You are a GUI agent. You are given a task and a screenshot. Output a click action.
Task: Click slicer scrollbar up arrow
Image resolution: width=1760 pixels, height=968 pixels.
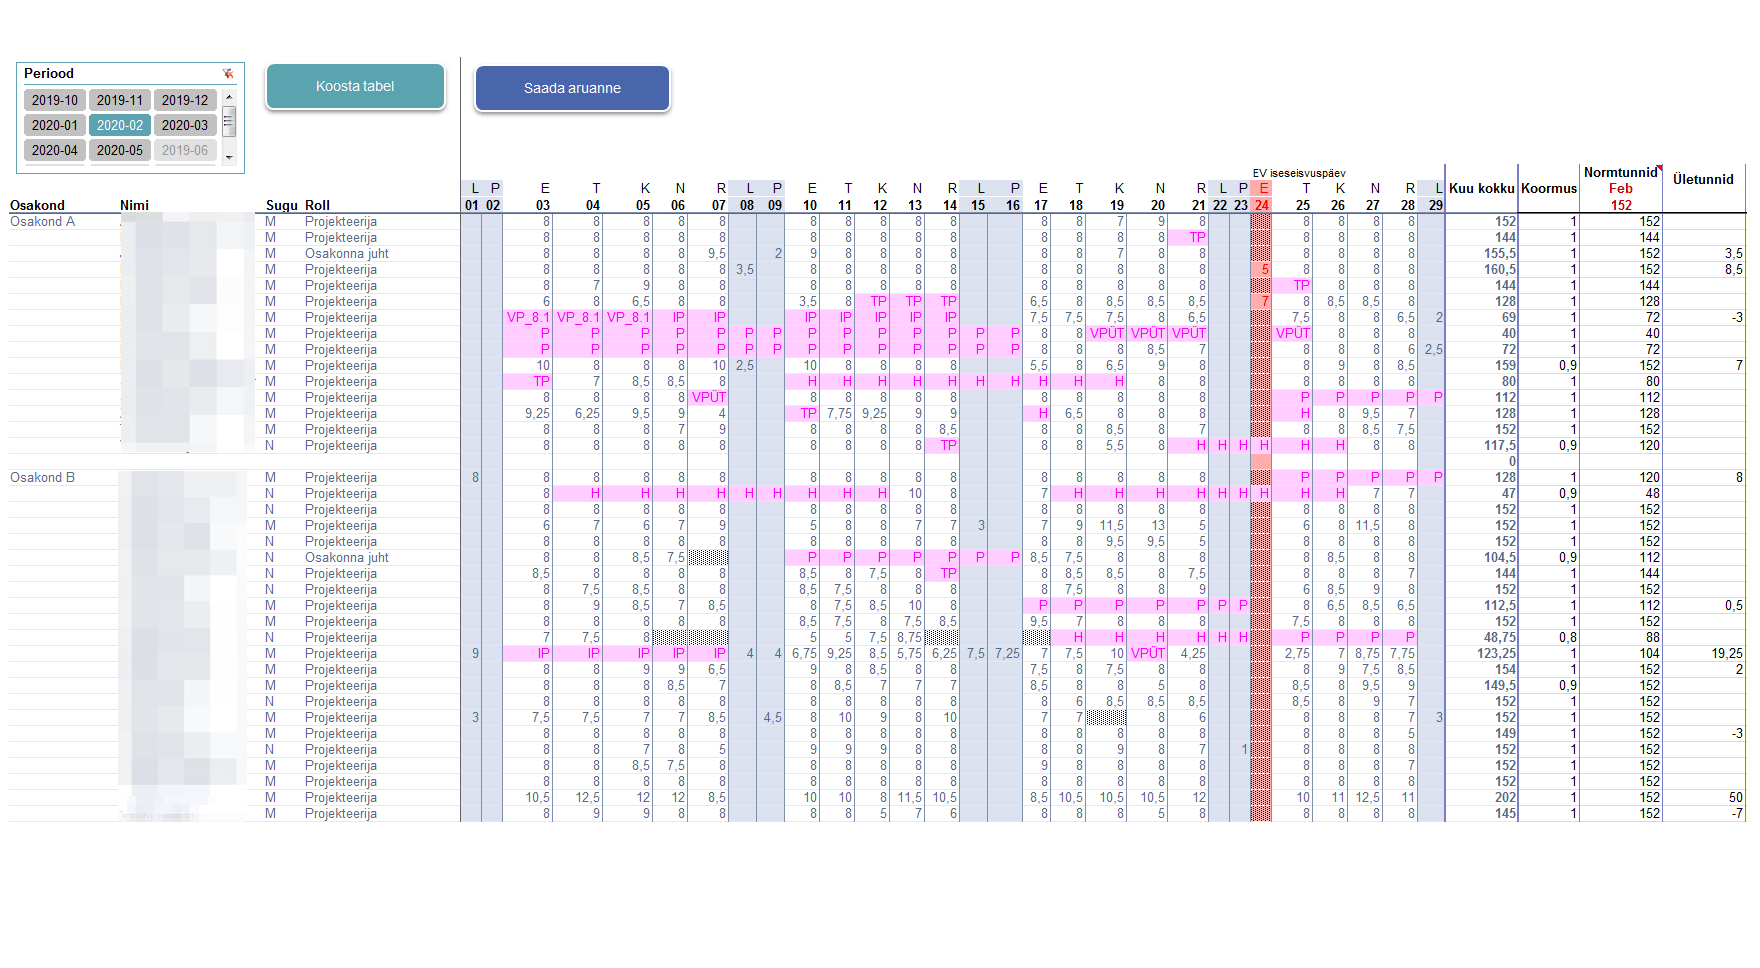click(x=229, y=97)
